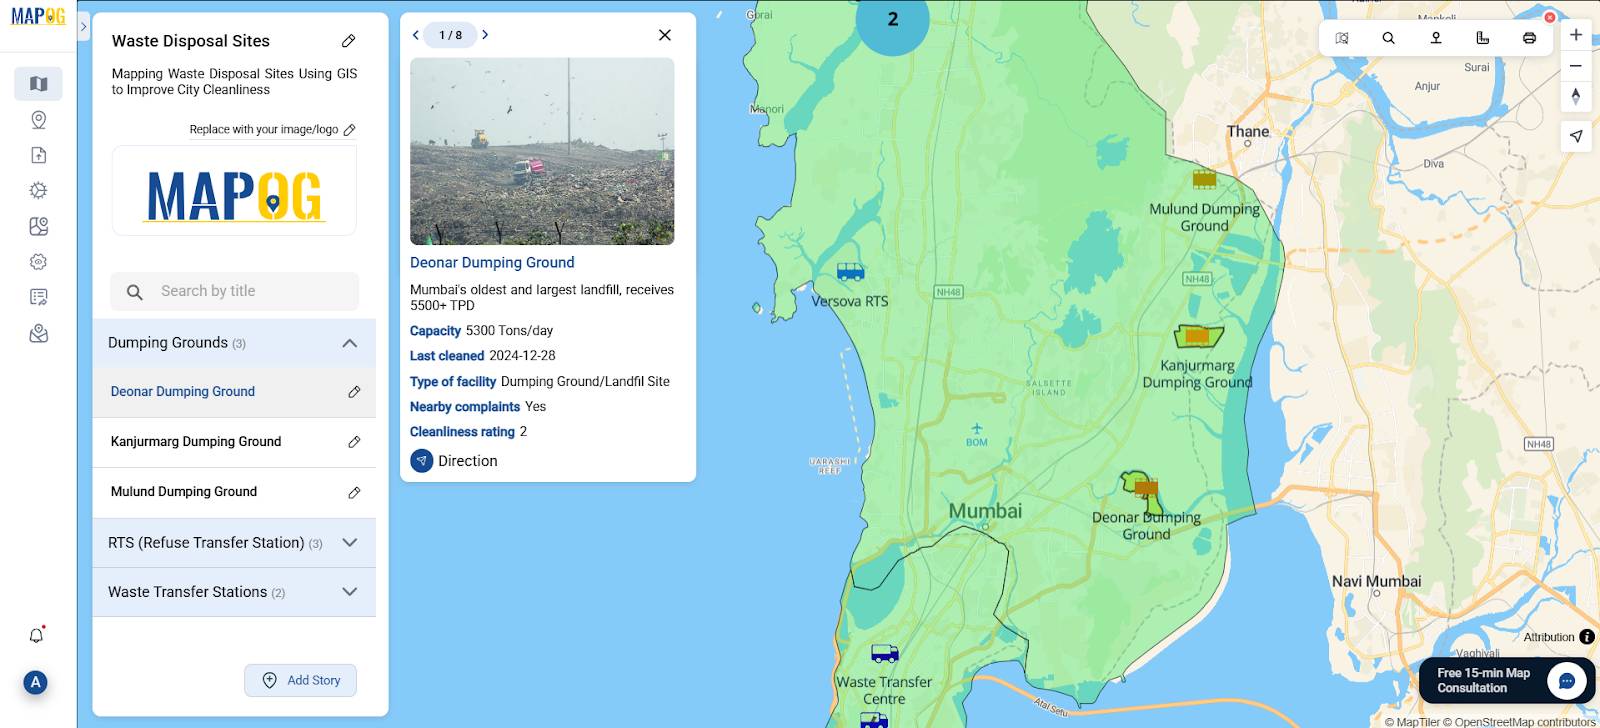Select Deonar Dumping Ground in the list
The height and width of the screenshot is (728, 1600).
183,392
